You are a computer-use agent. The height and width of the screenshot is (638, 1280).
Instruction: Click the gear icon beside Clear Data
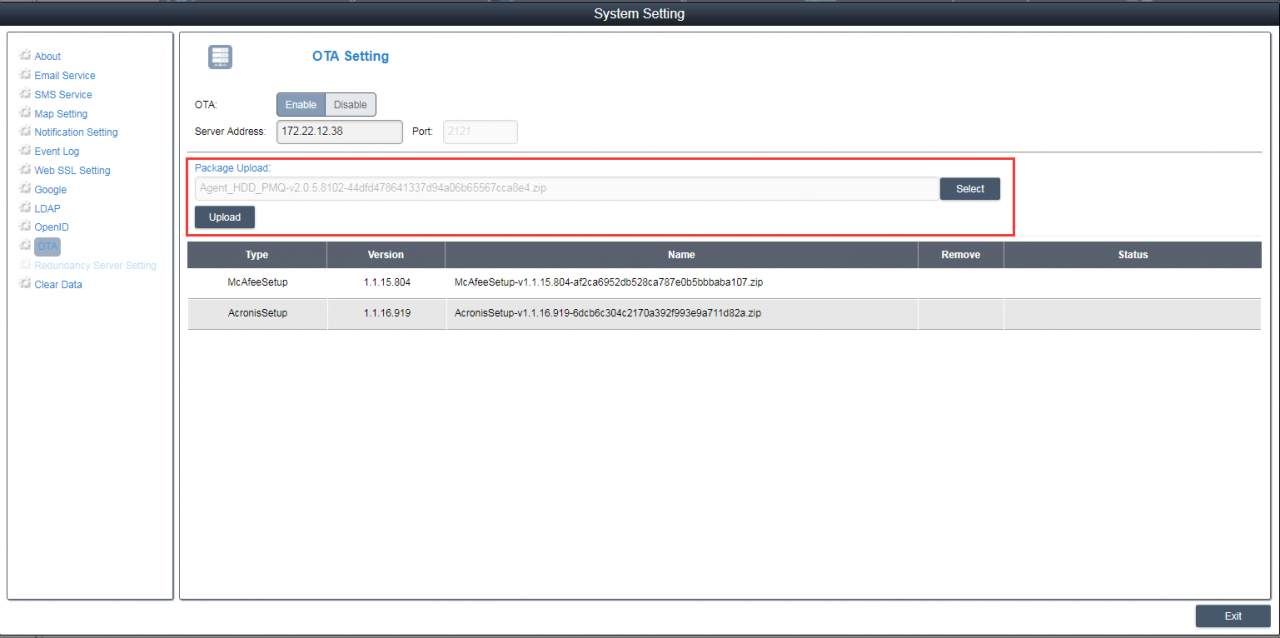pyautogui.click(x=25, y=284)
